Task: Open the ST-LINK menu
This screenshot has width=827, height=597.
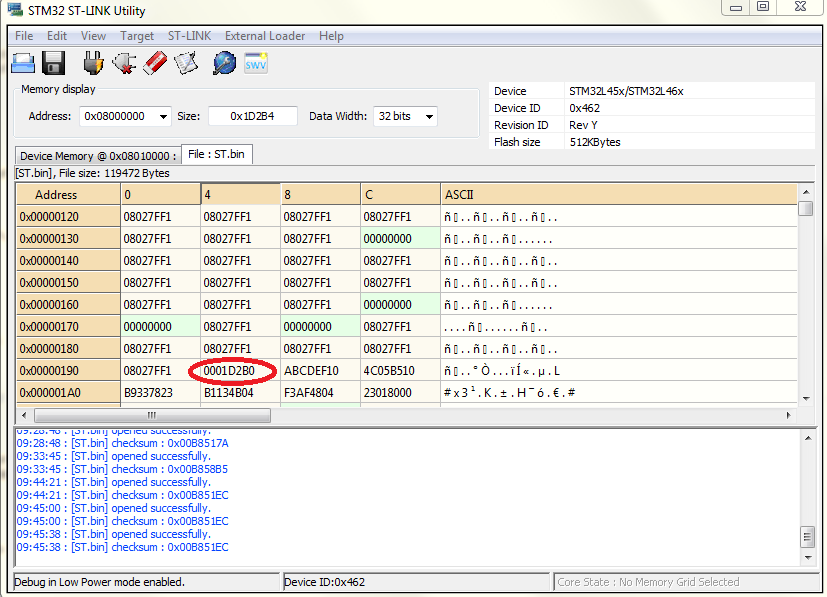Action: 189,36
